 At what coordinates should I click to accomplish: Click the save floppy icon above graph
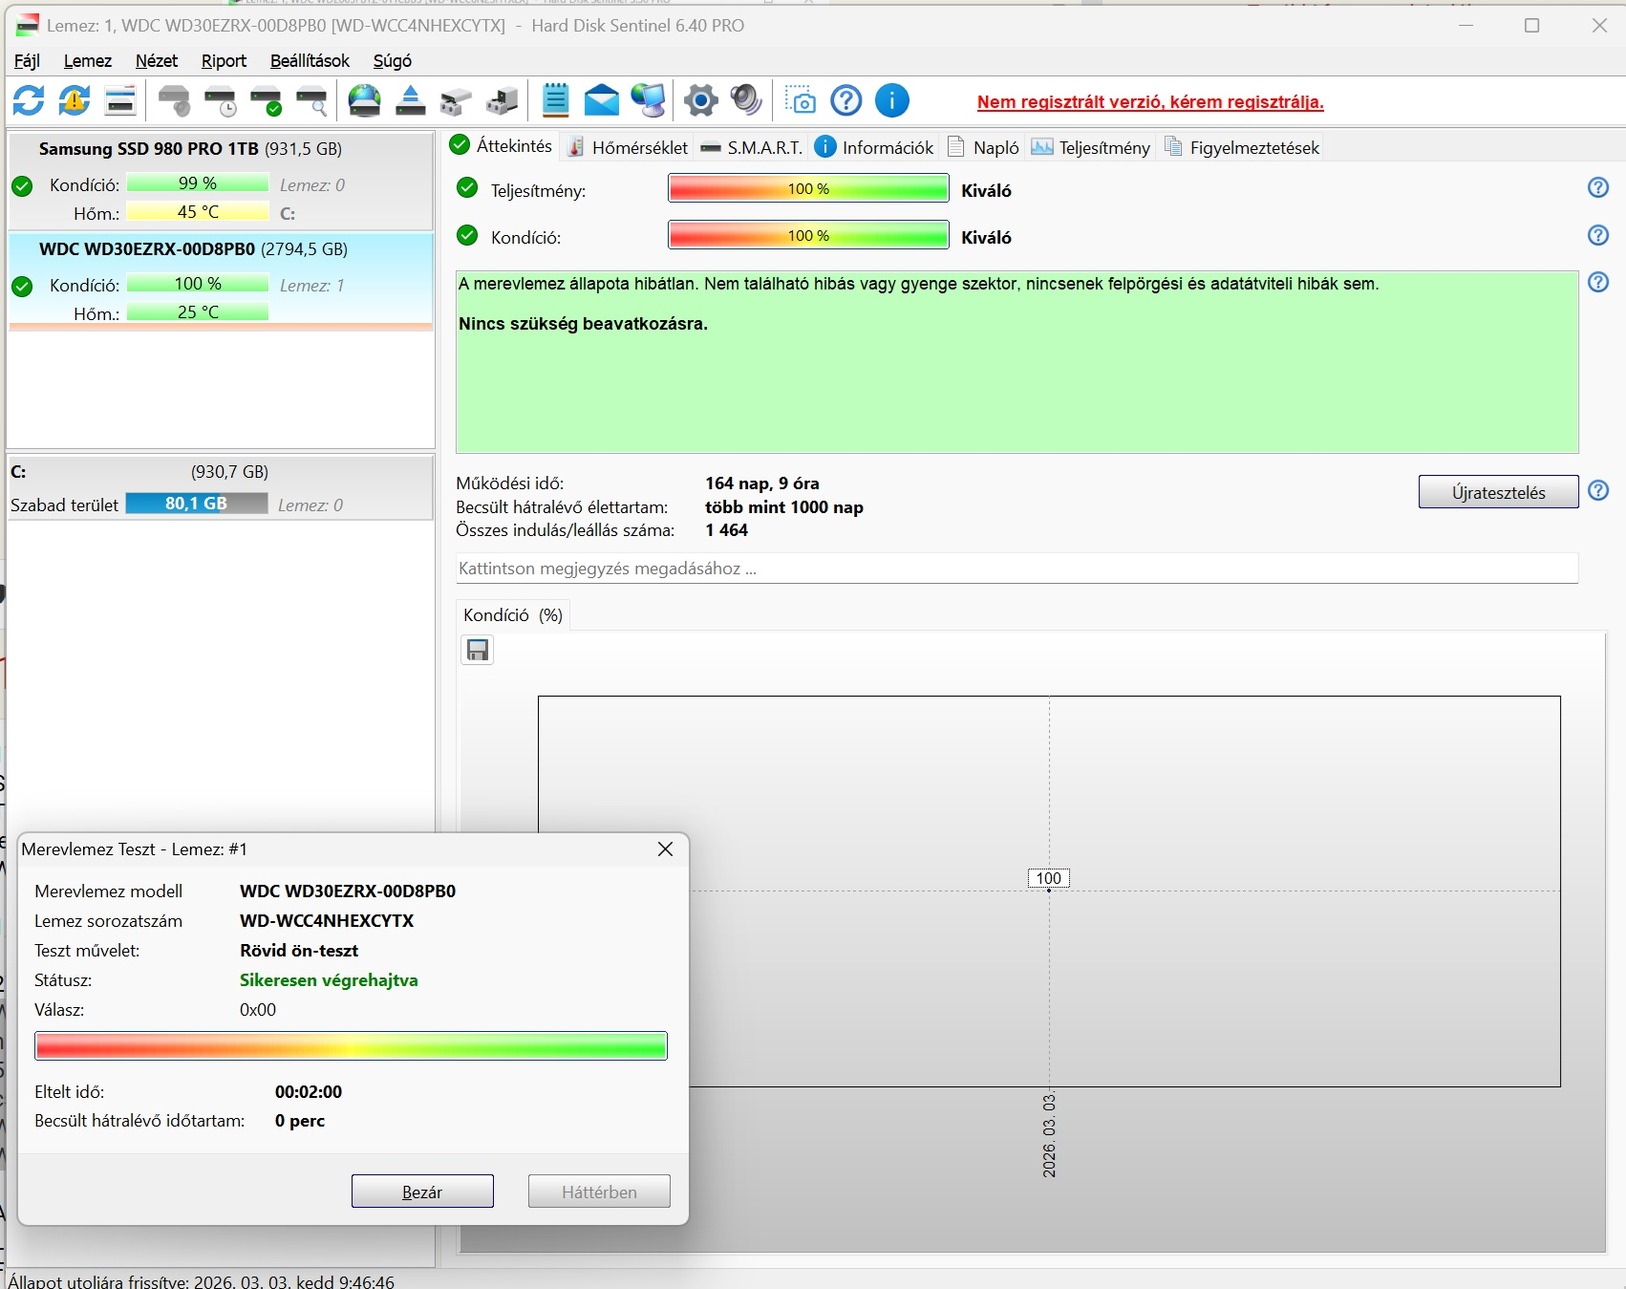click(478, 651)
